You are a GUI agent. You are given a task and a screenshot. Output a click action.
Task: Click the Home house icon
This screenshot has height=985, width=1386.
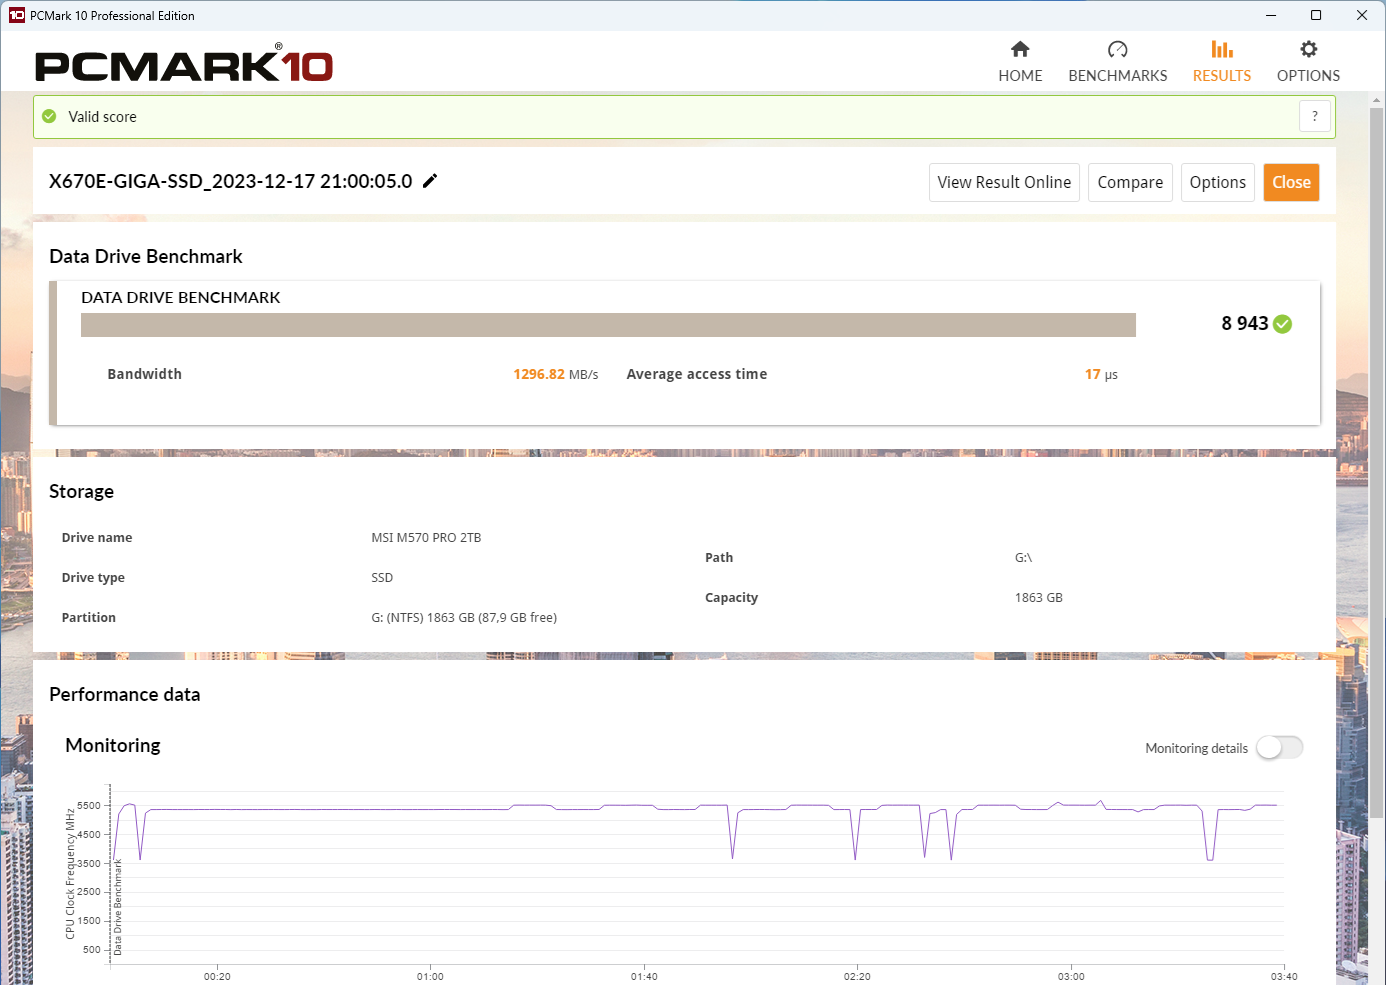[x=1020, y=49]
